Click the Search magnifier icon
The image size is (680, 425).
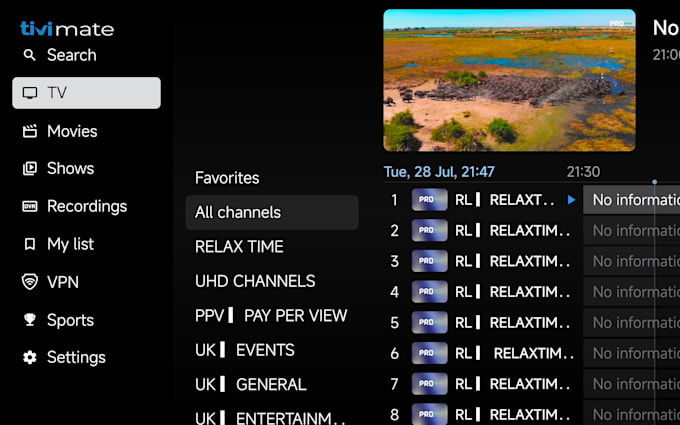coord(29,55)
